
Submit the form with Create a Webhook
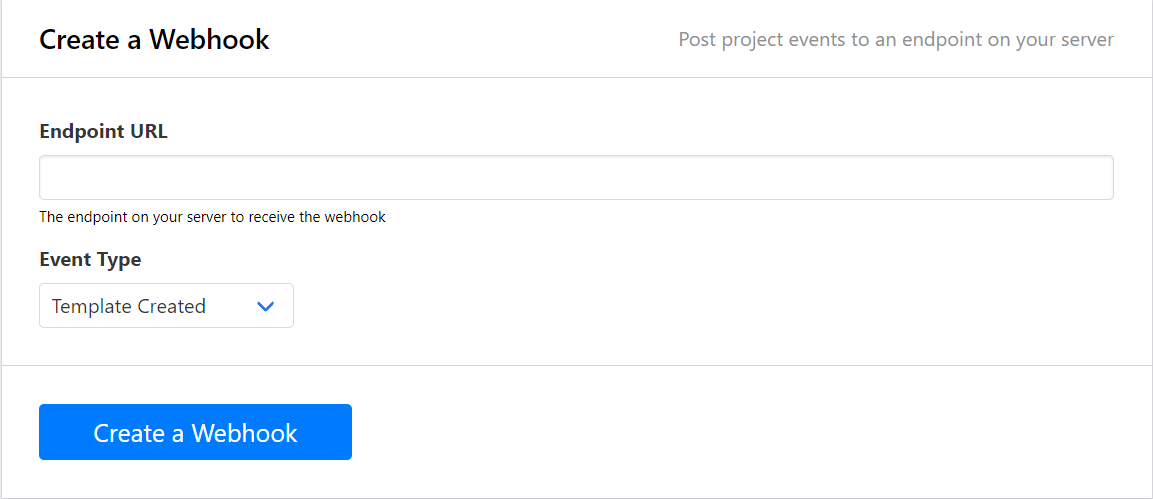tap(195, 432)
